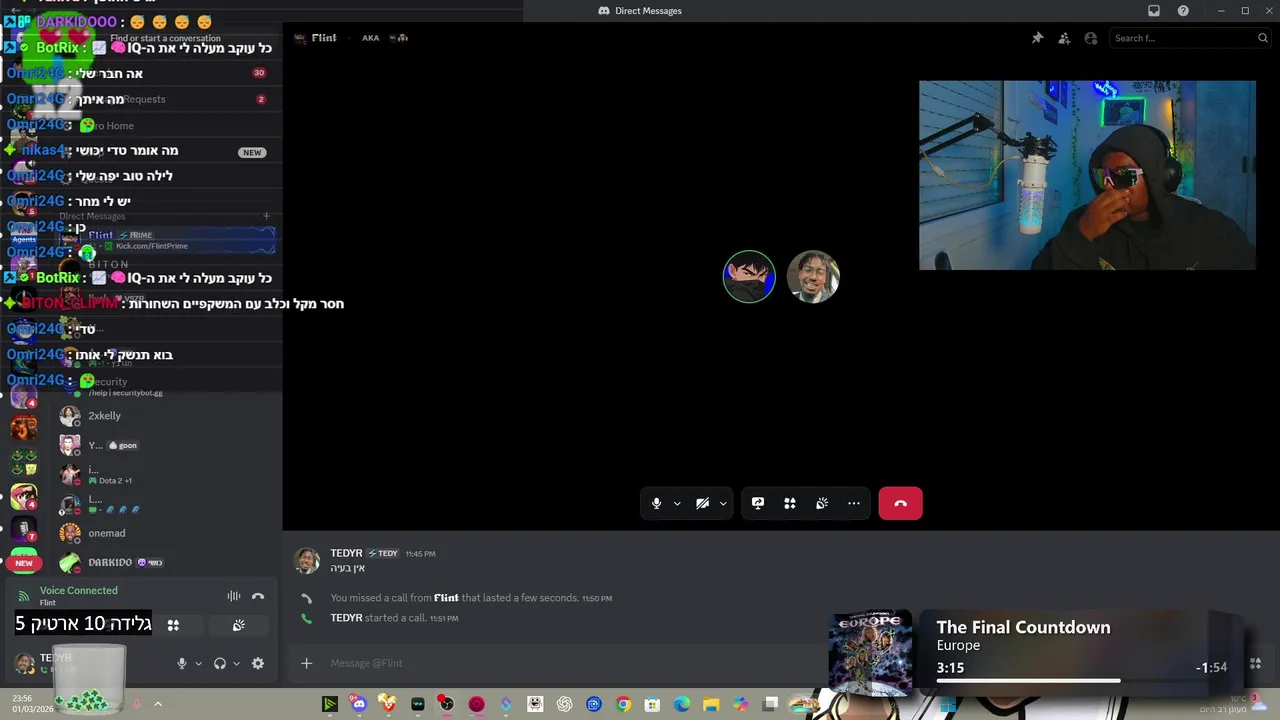
Task: Show user profile icon in header
Action: [1091, 38]
